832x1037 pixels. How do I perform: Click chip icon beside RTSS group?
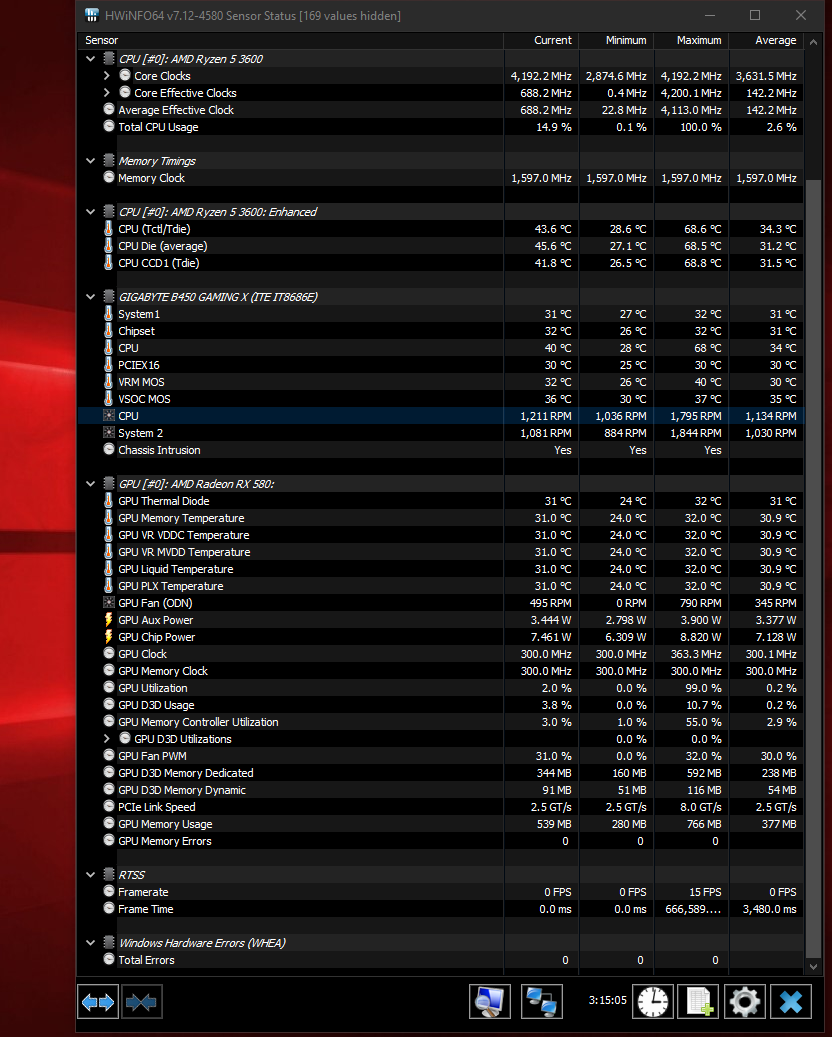coord(109,874)
